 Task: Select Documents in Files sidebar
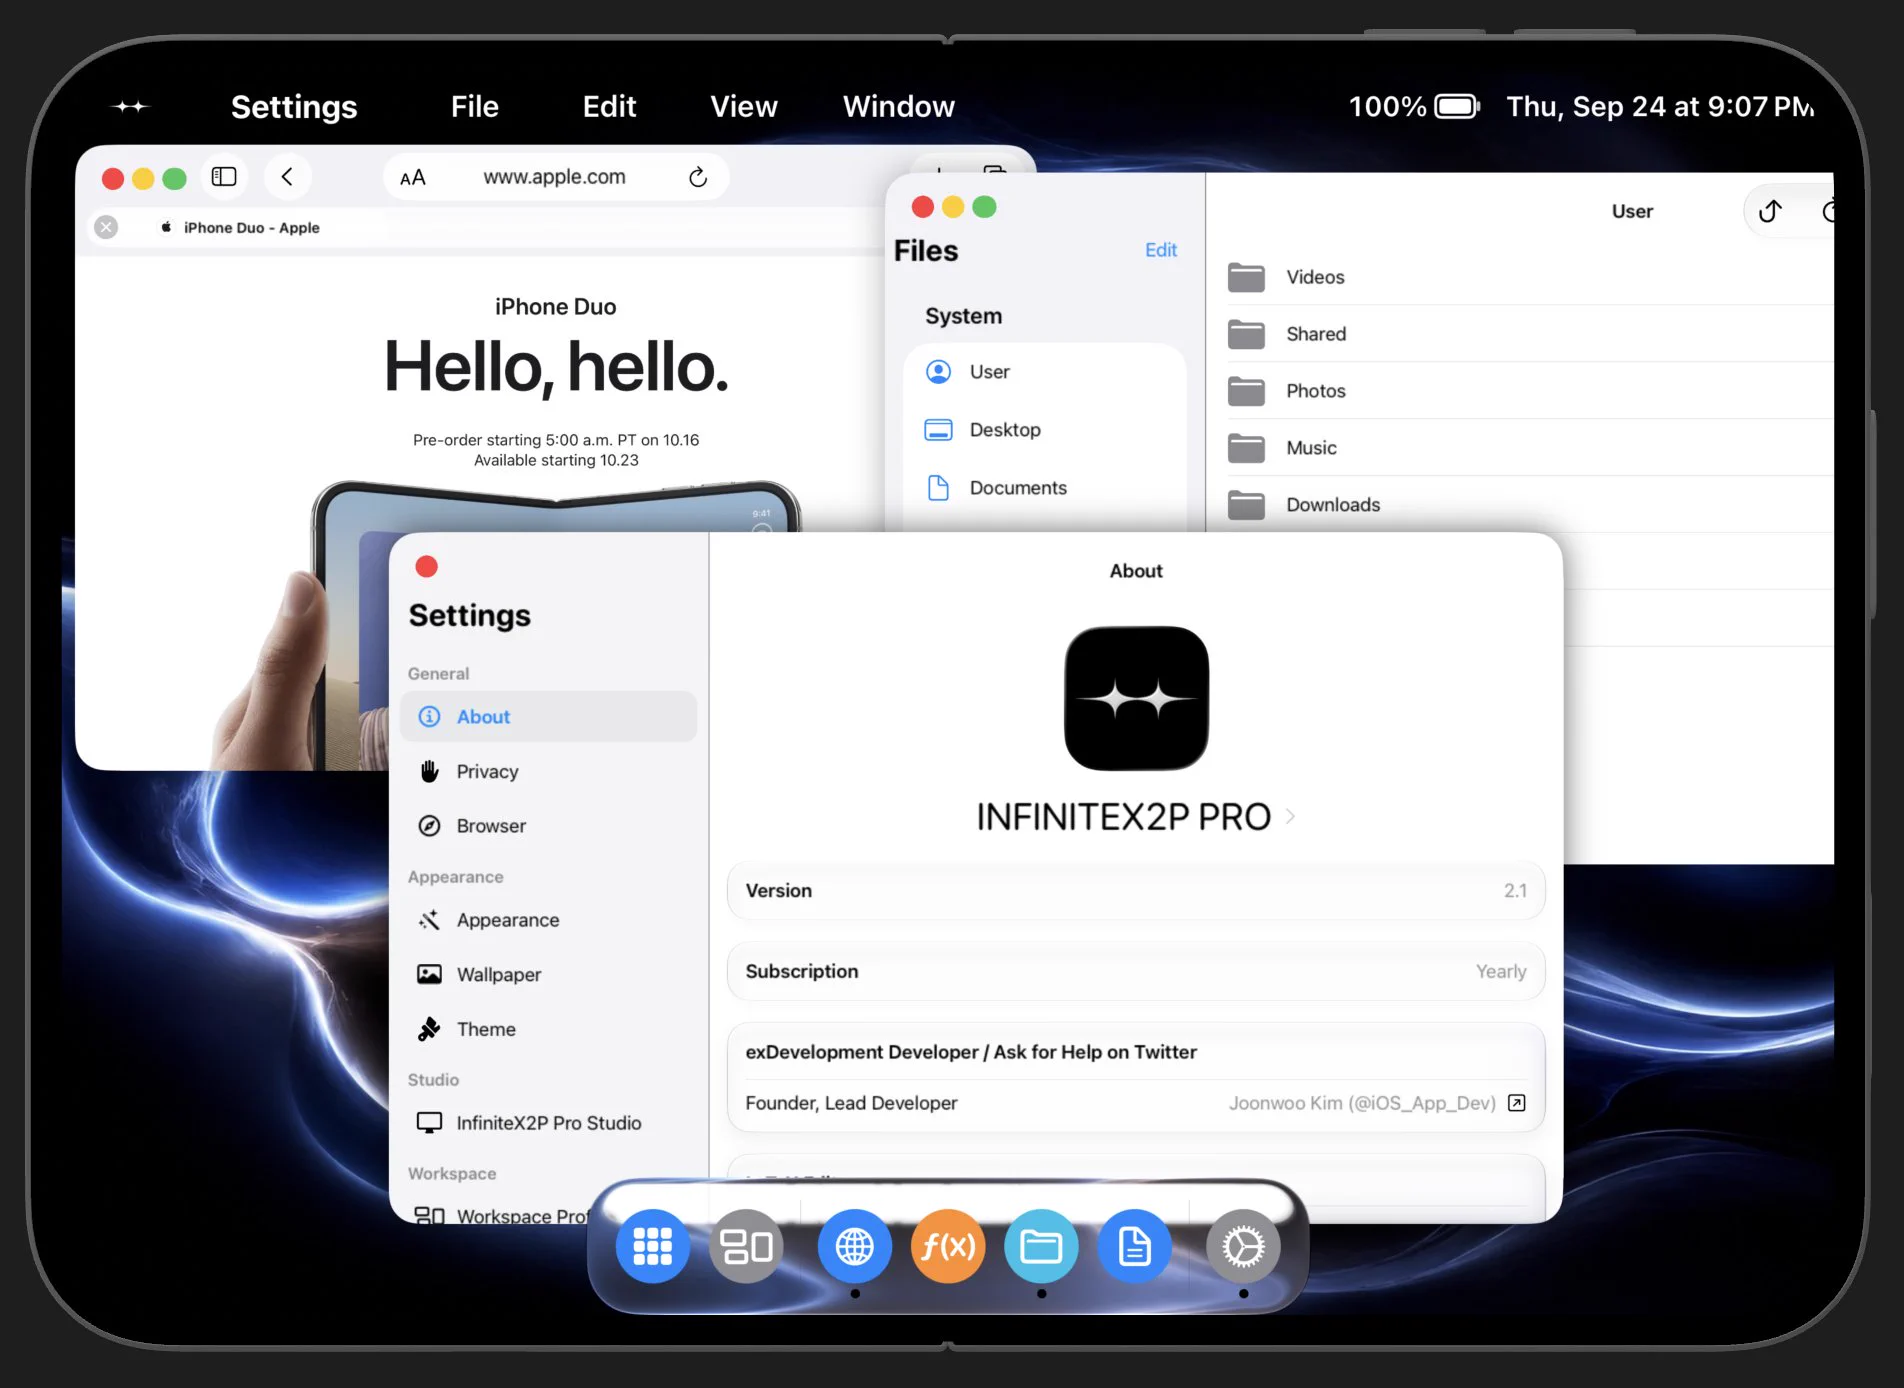(x=1045, y=487)
